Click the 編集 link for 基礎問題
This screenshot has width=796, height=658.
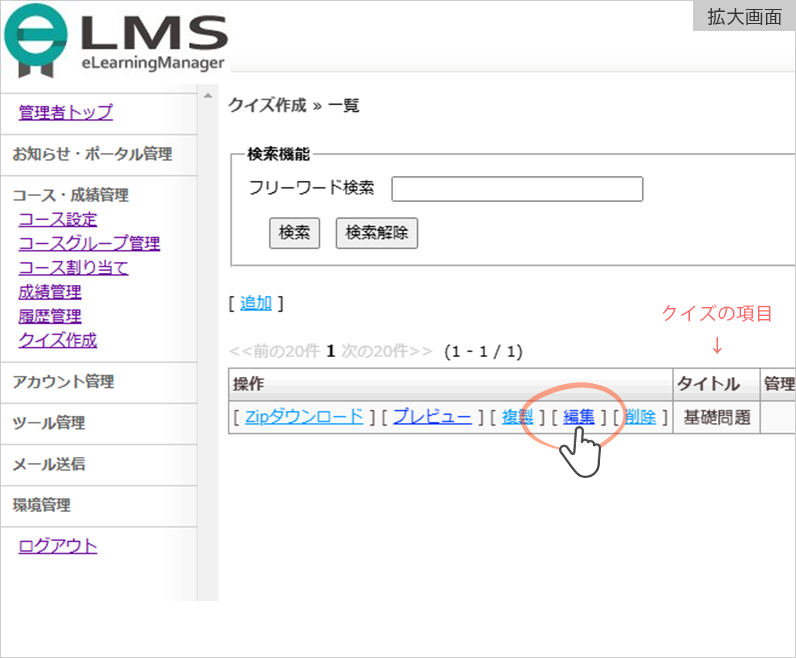coord(579,417)
